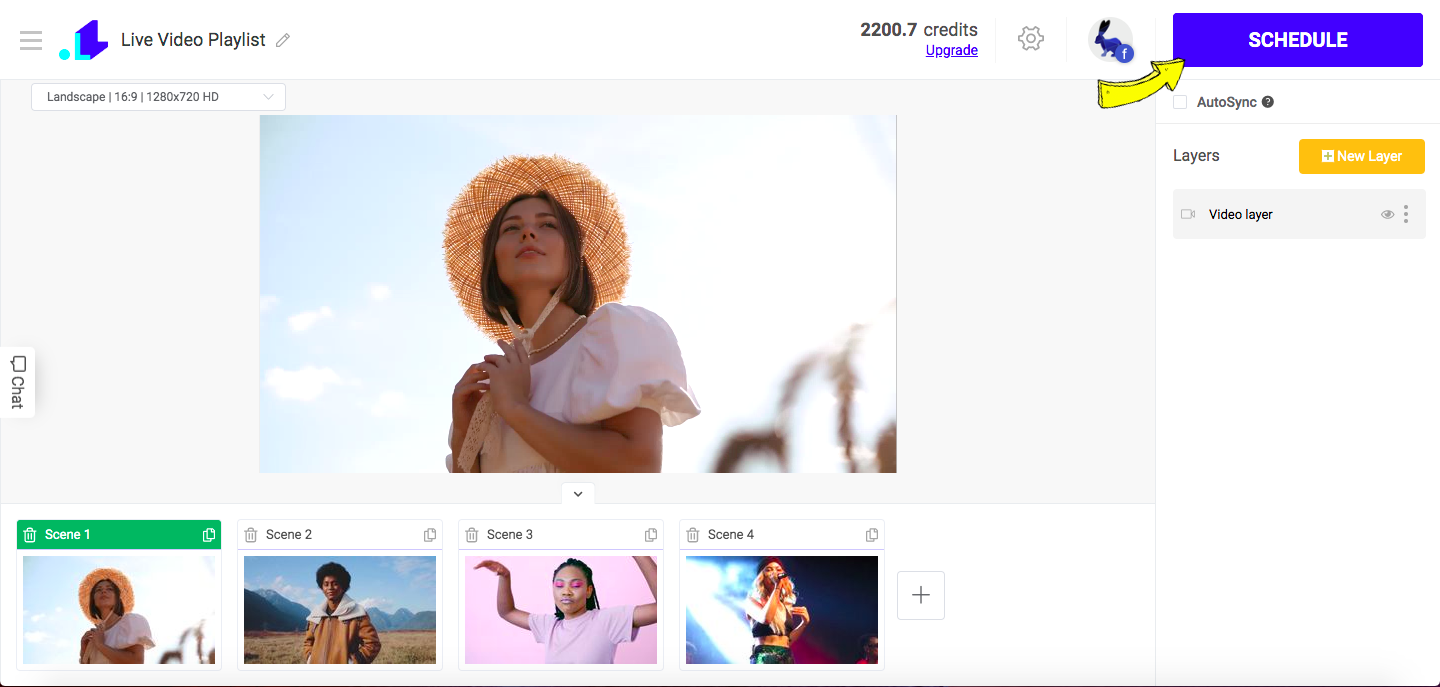
Task: Hide the Video layer with the eye toggle
Action: coord(1388,213)
